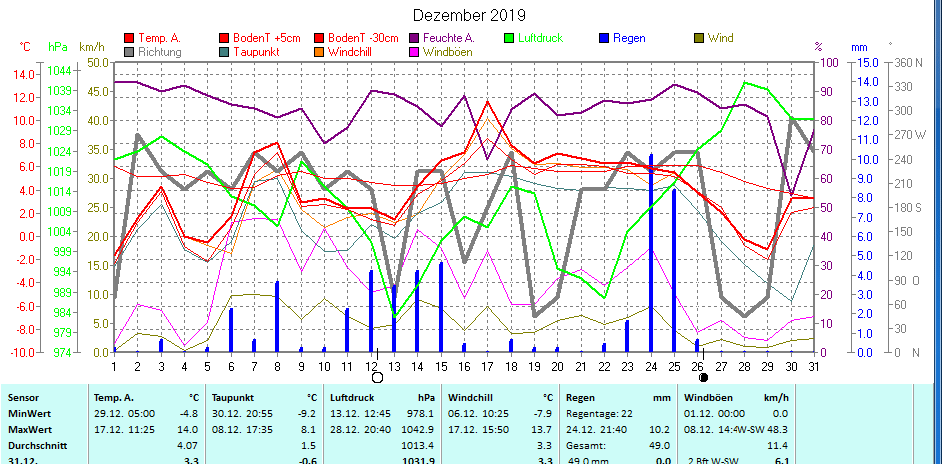Screen dimensions: 942x464
Task: Click the orange Windchill legend swatch
Action: (318, 52)
